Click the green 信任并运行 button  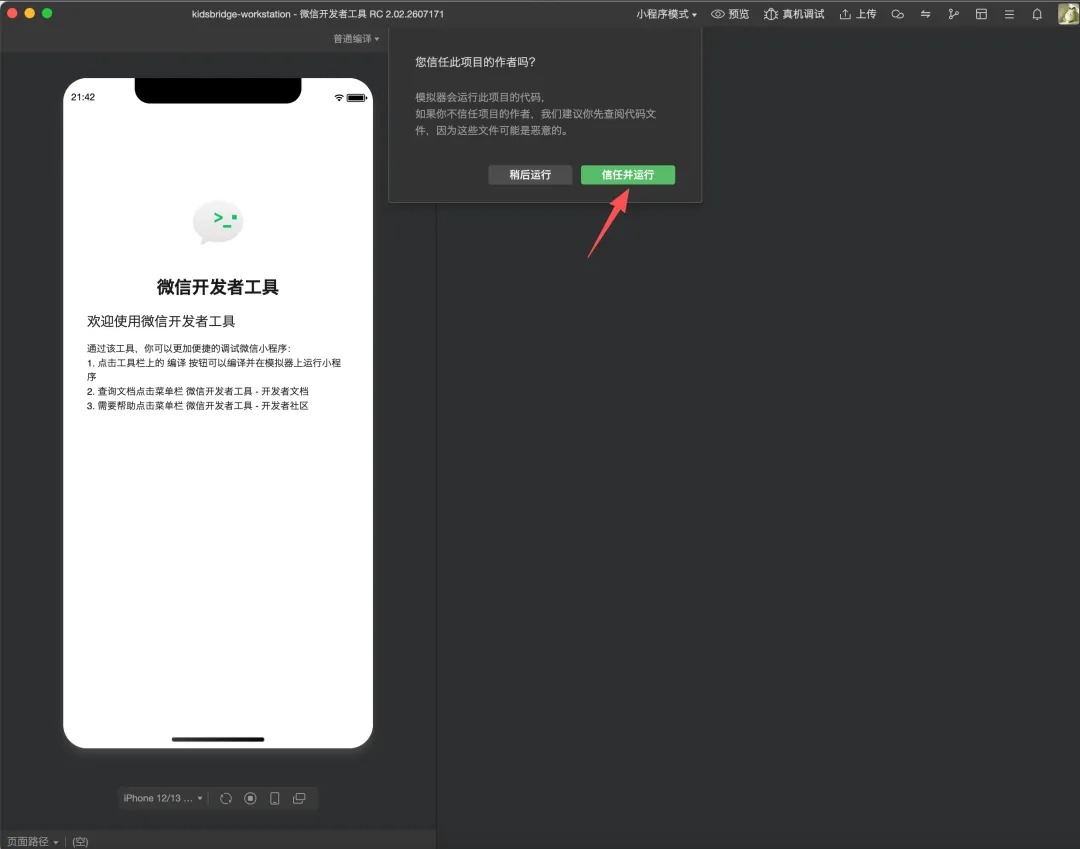click(627, 175)
